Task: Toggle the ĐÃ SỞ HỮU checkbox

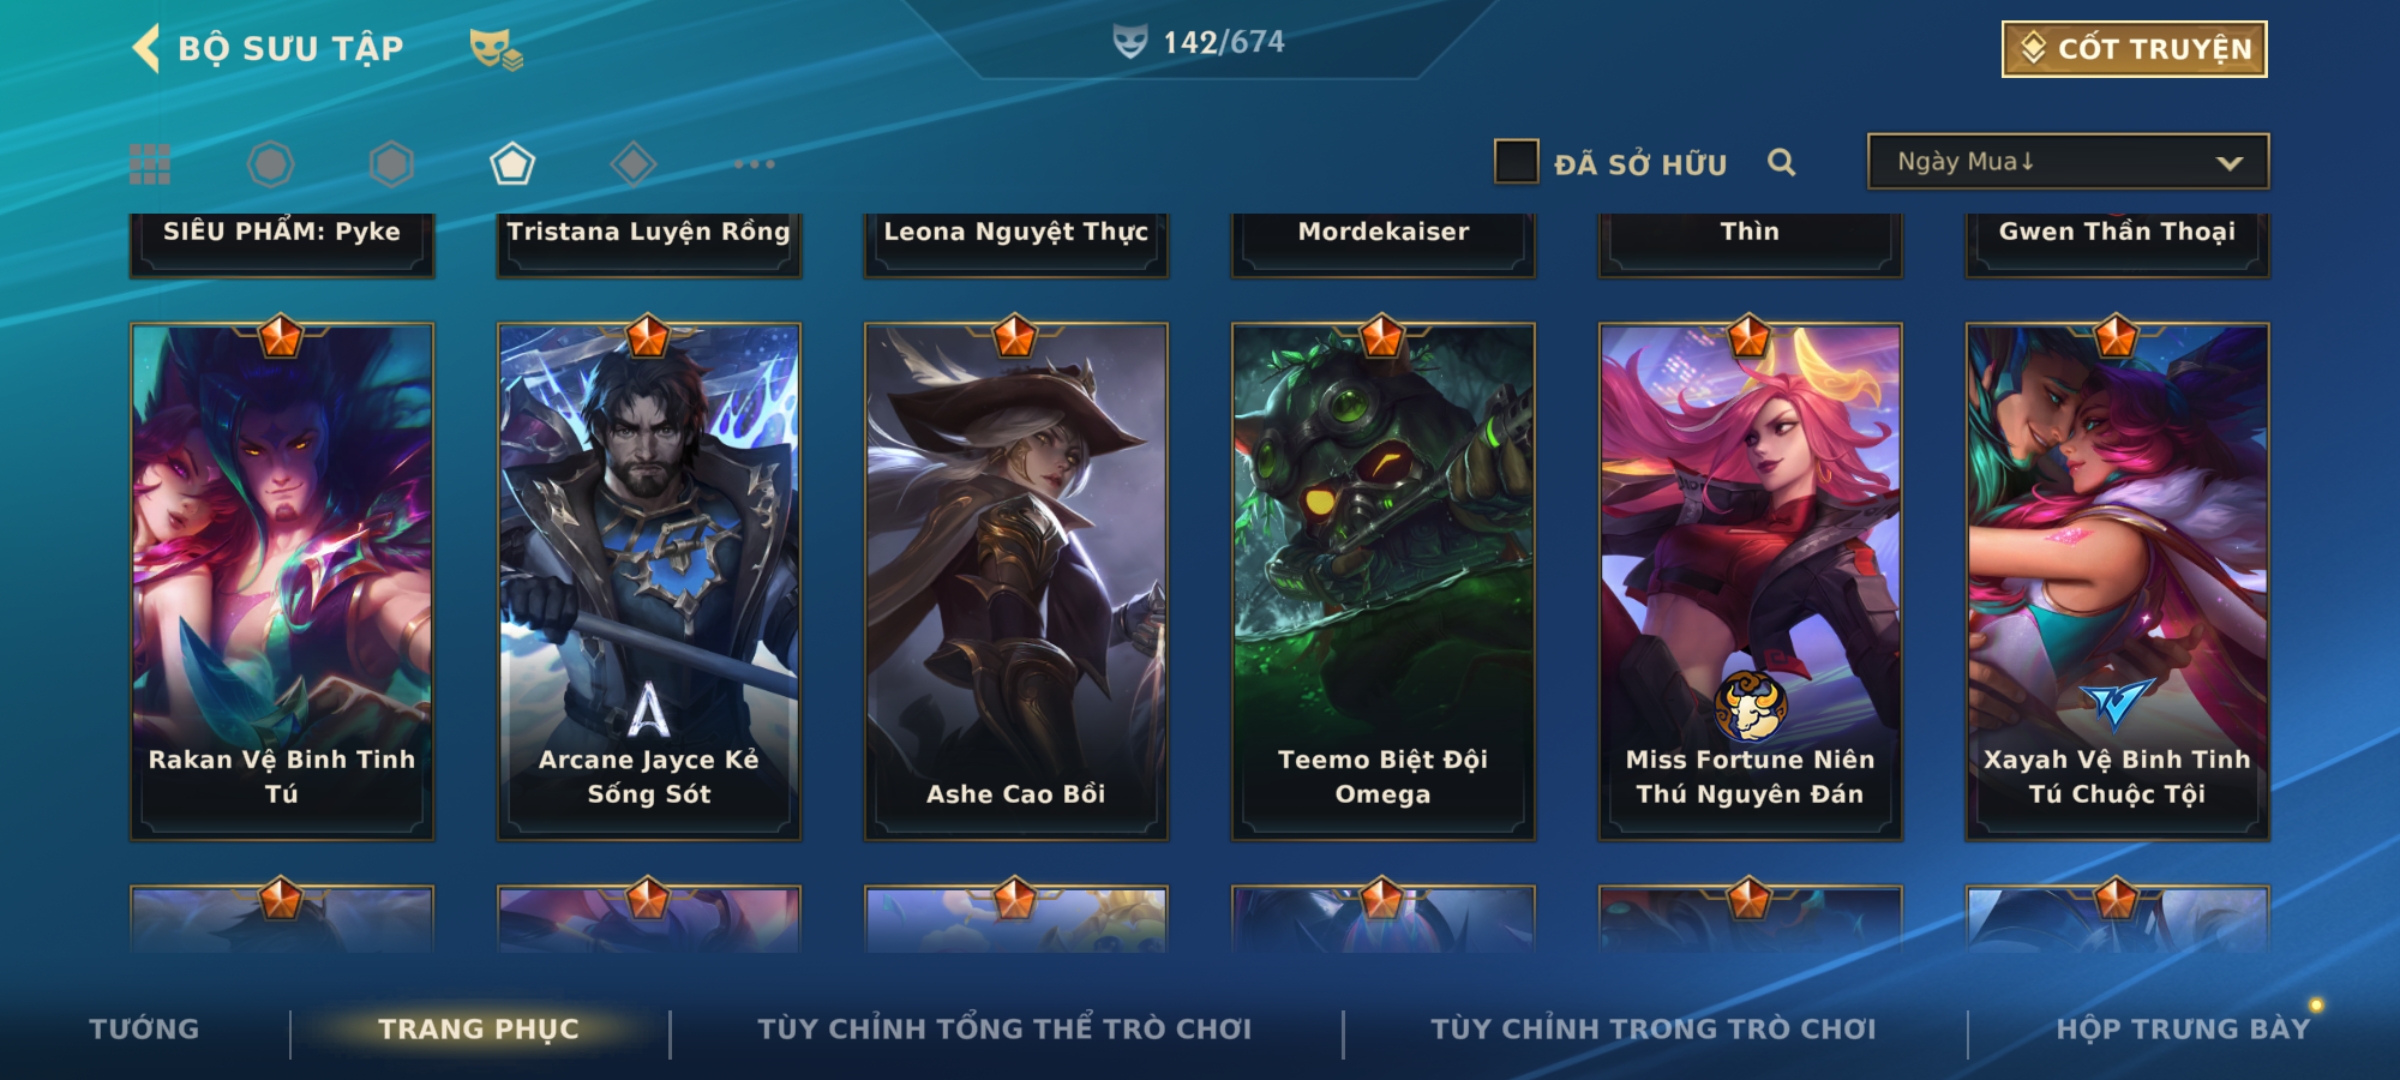Action: point(1516,162)
